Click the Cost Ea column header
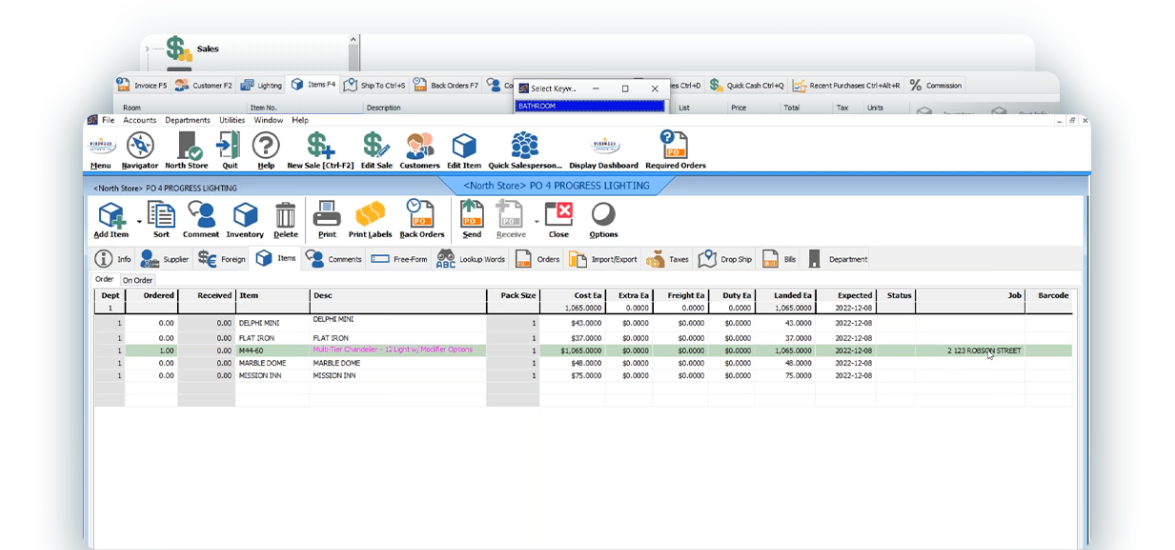Viewport: 1175px width, 550px height. tap(573, 296)
